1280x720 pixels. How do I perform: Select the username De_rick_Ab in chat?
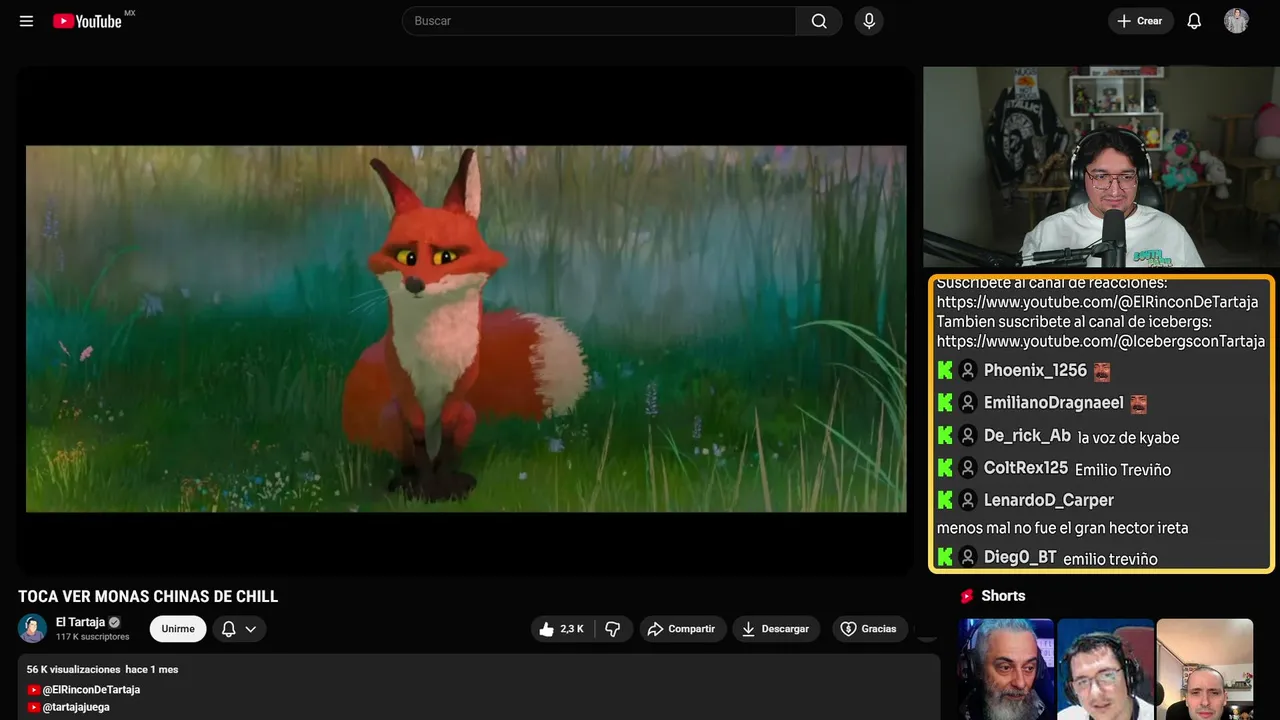point(1027,436)
